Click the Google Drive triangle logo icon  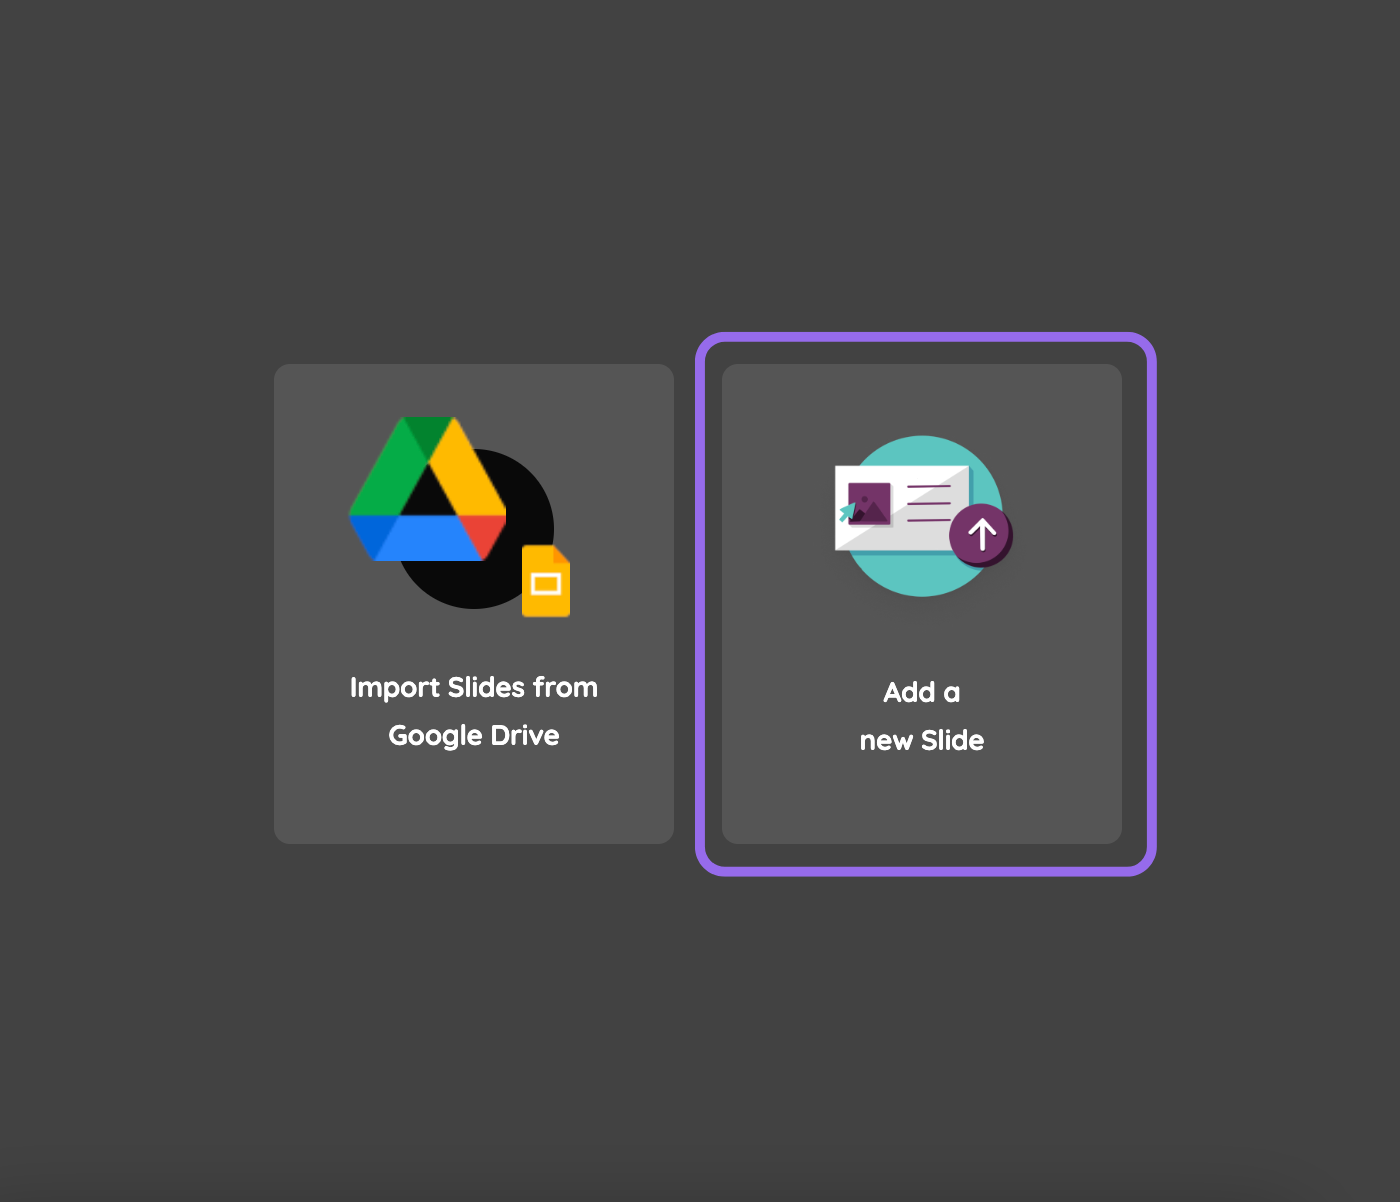(427, 489)
